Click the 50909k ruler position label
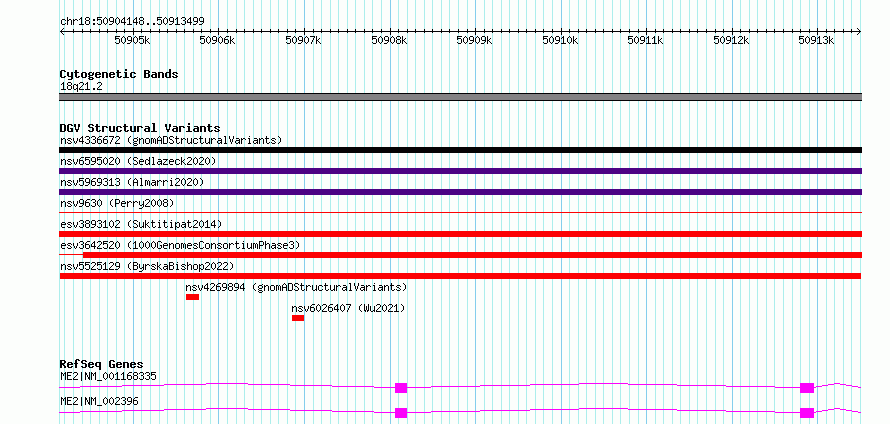Image resolution: width=890 pixels, height=424 pixels. point(475,40)
